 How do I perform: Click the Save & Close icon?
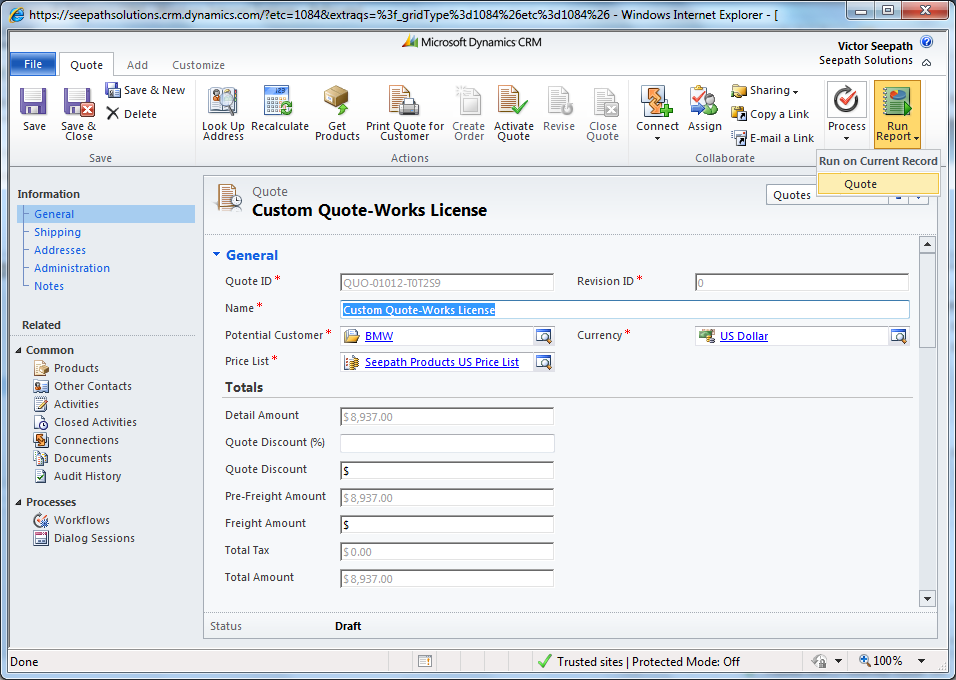click(78, 102)
